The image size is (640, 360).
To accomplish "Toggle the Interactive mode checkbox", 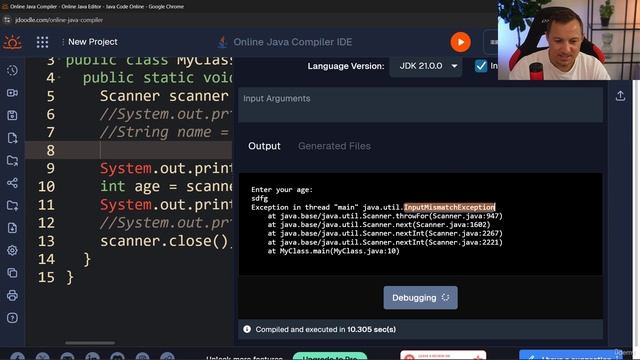I will (481, 66).
